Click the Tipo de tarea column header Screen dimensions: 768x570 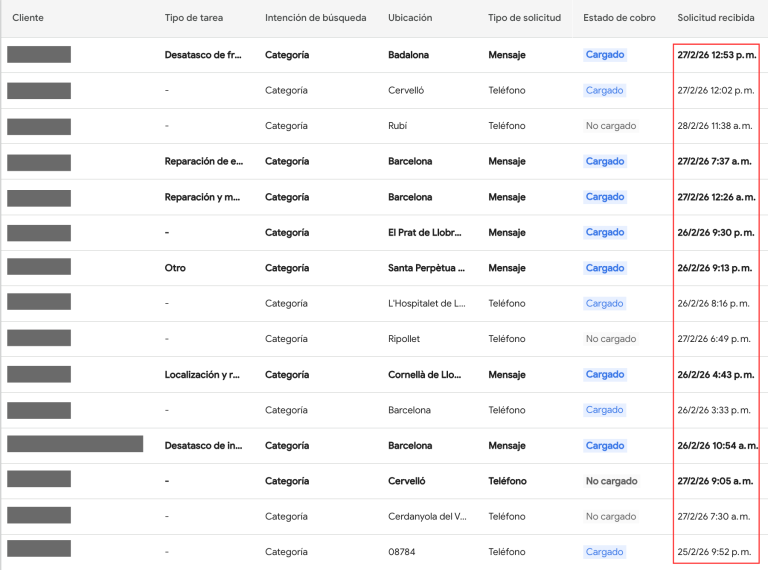(194, 18)
